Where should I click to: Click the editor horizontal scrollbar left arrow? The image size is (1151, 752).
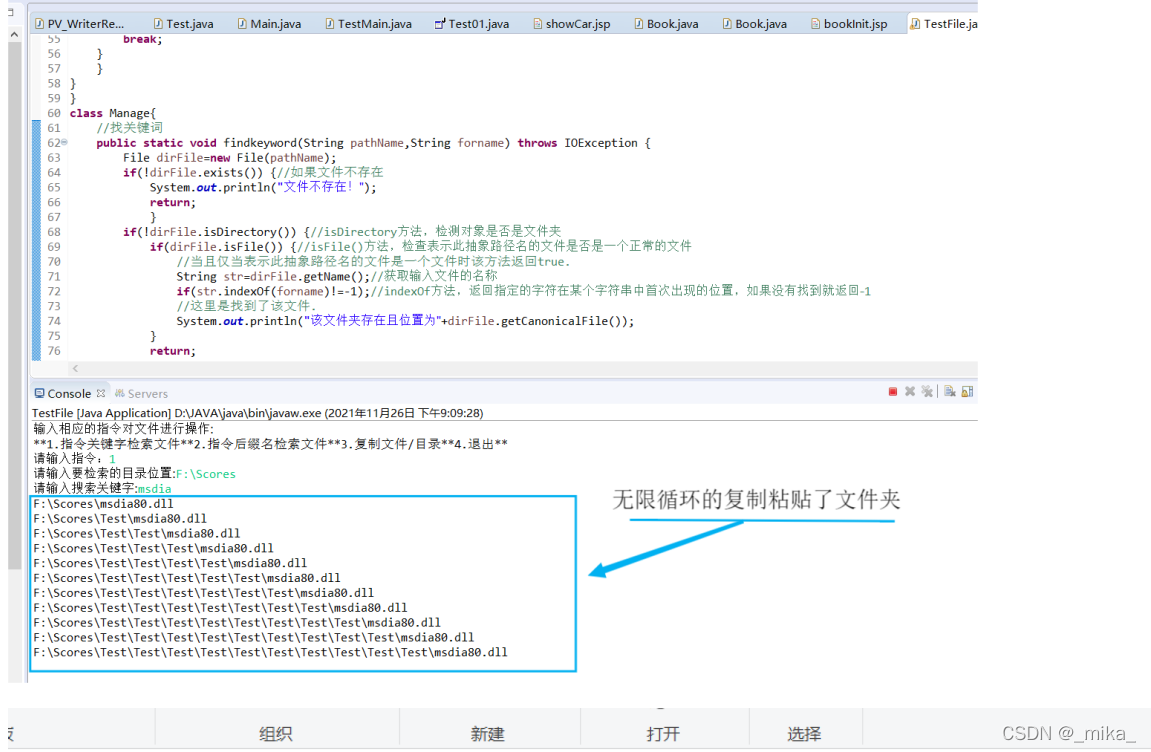click(76, 369)
